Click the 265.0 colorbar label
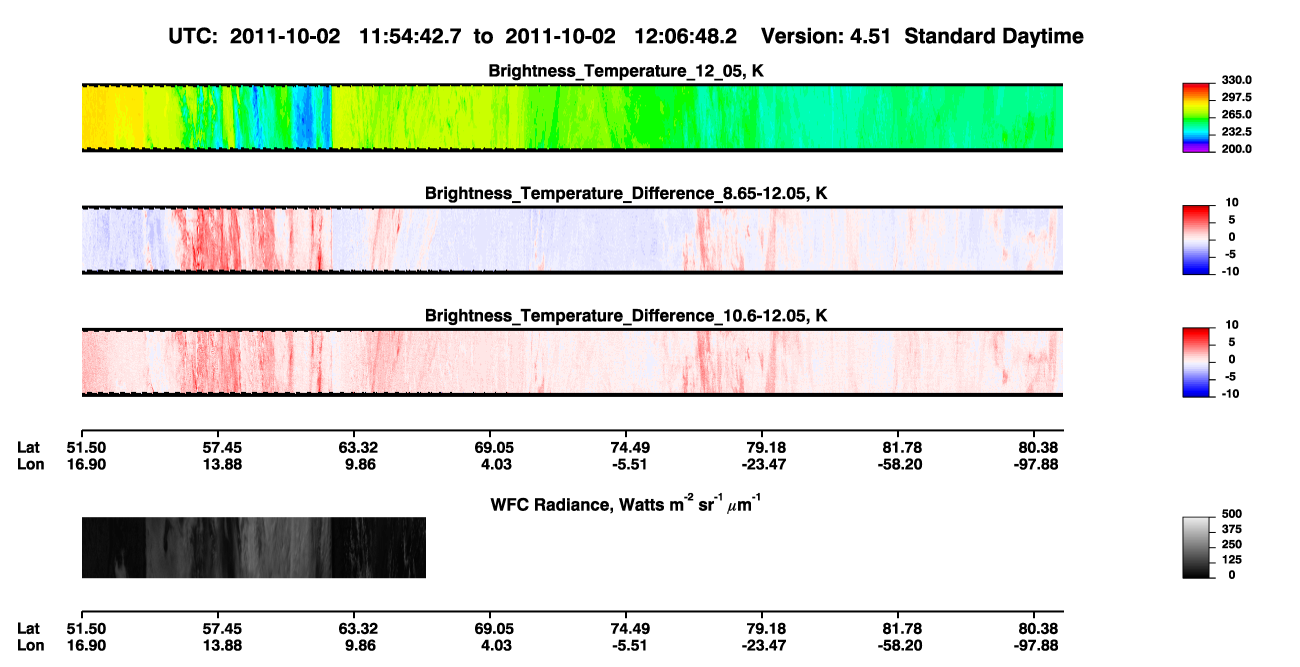The width and height of the screenshot is (1300, 667). coord(1237,115)
